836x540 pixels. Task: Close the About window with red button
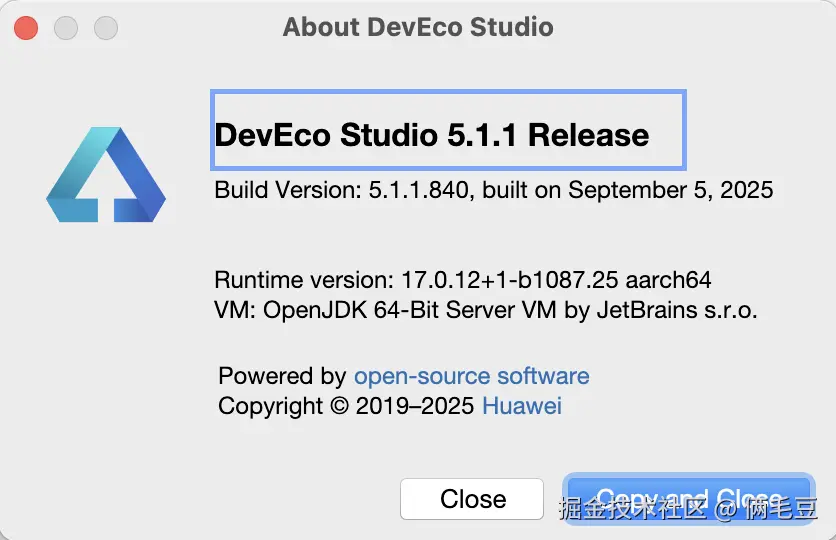[x=26, y=28]
